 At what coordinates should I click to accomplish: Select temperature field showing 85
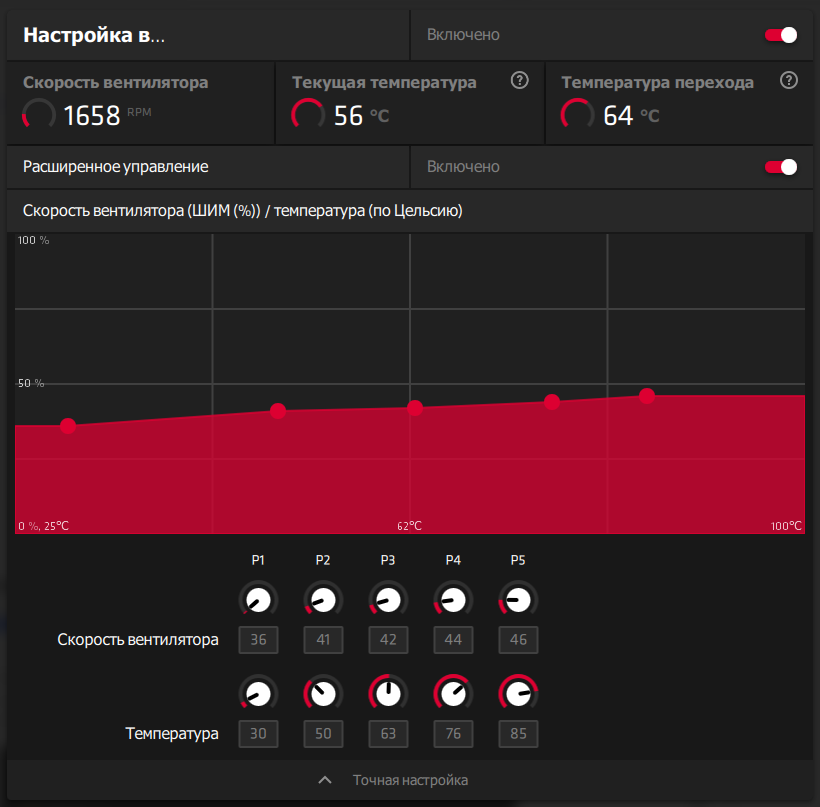(518, 734)
